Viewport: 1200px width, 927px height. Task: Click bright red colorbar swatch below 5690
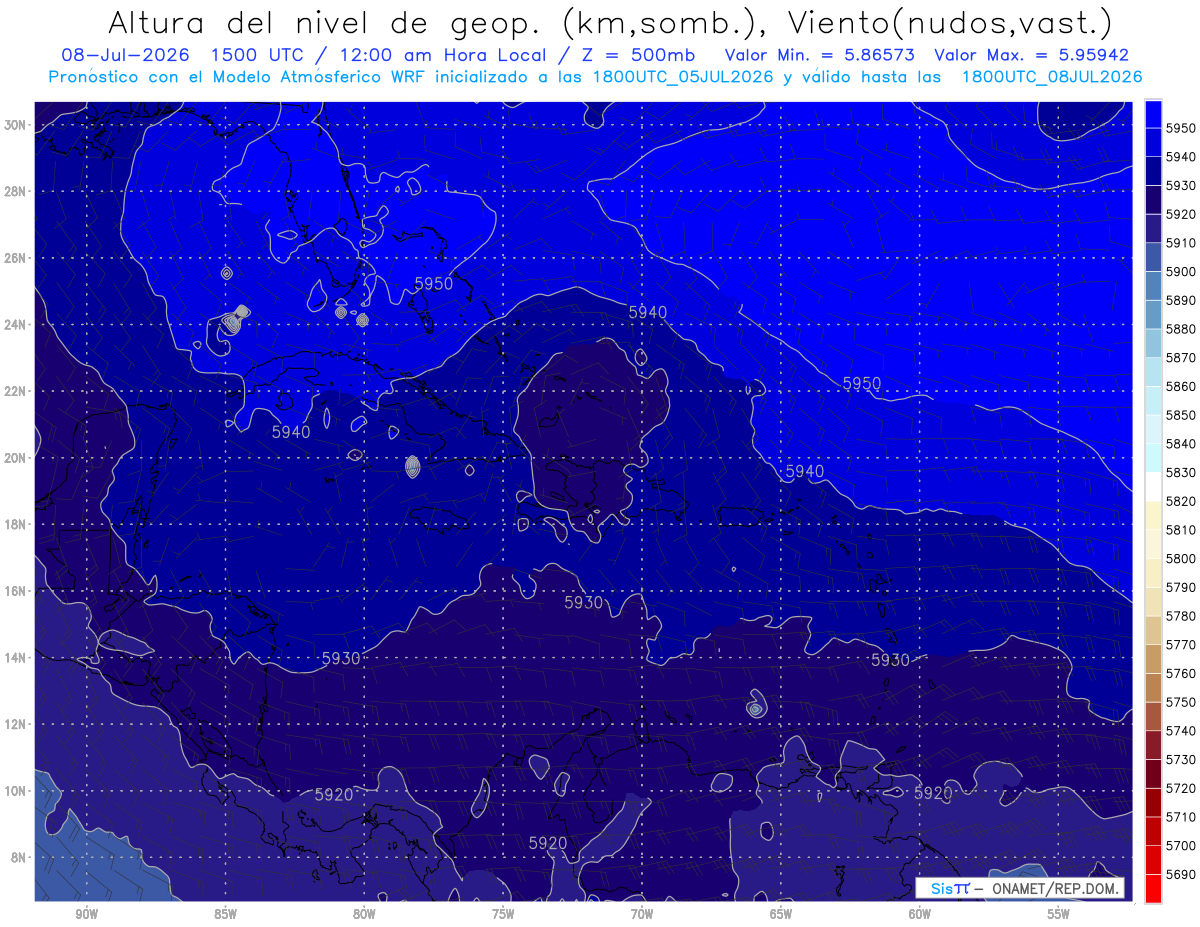tap(1153, 888)
